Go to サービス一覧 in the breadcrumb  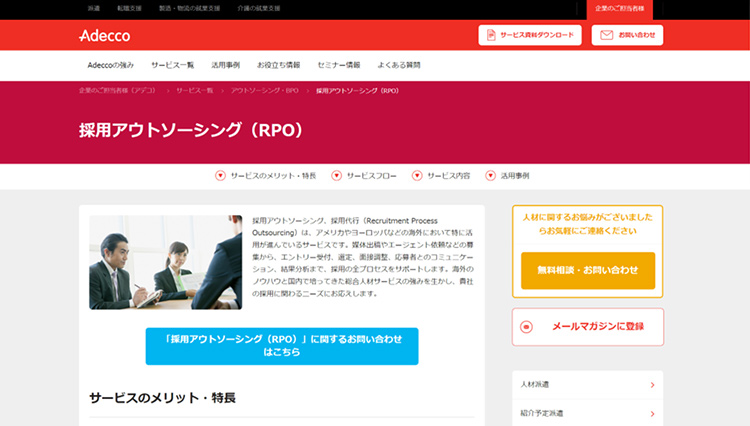pos(194,91)
